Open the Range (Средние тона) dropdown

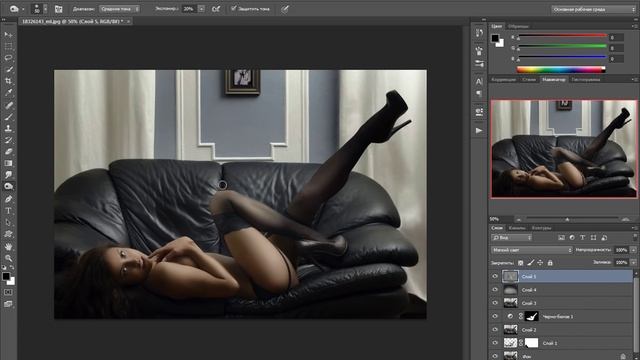point(119,9)
